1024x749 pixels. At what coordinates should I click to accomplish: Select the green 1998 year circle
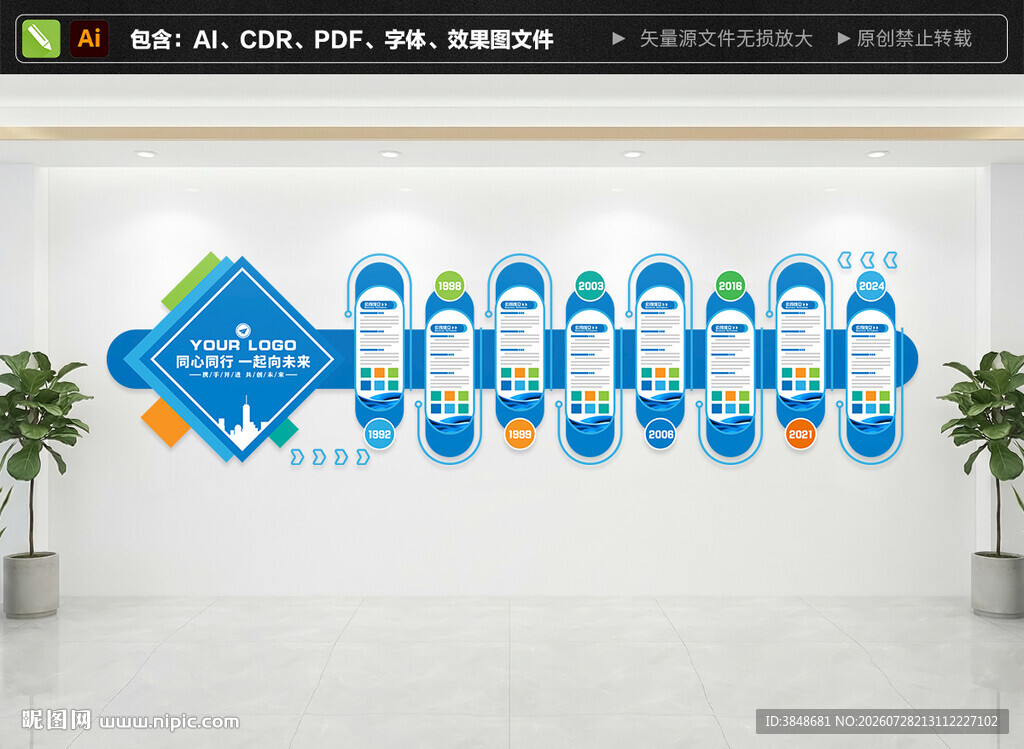pos(449,285)
